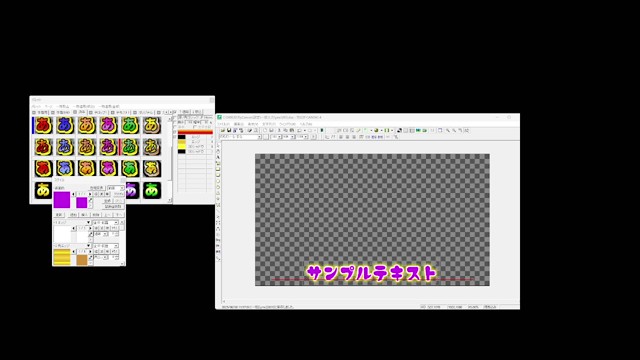Apply the green あ style on a black background
This screenshot has height=360, width=640.
(x=151, y=190)
